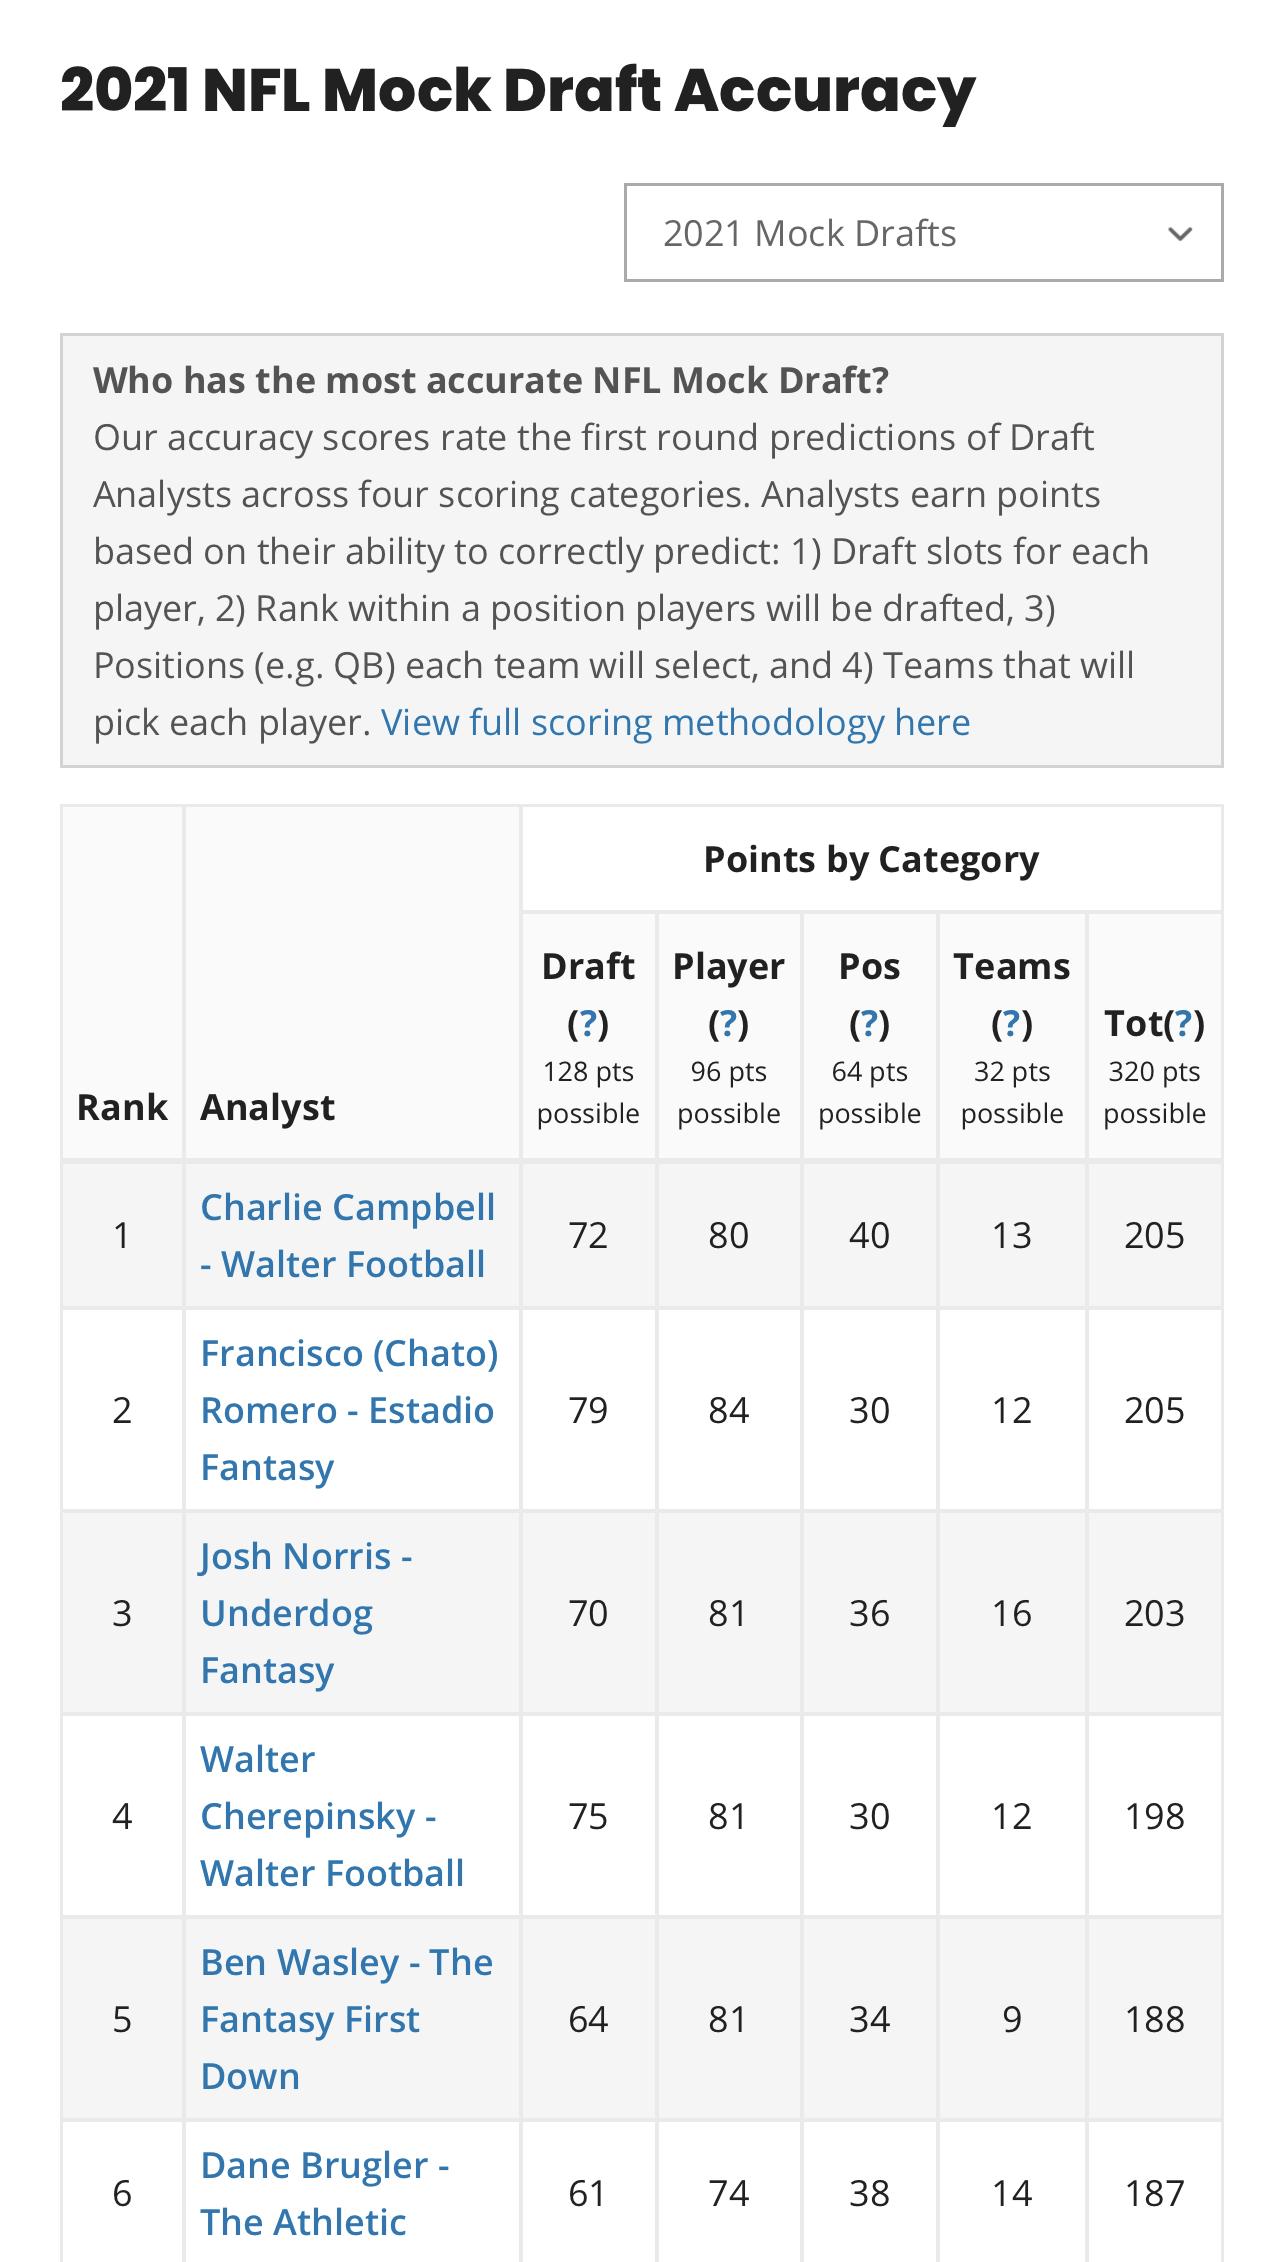The image size is (1284, 2262).
Task: Click the 2021 NFL Mock Draft Accuracy heading
Action: pyautogui.click(x=517, y=90)
